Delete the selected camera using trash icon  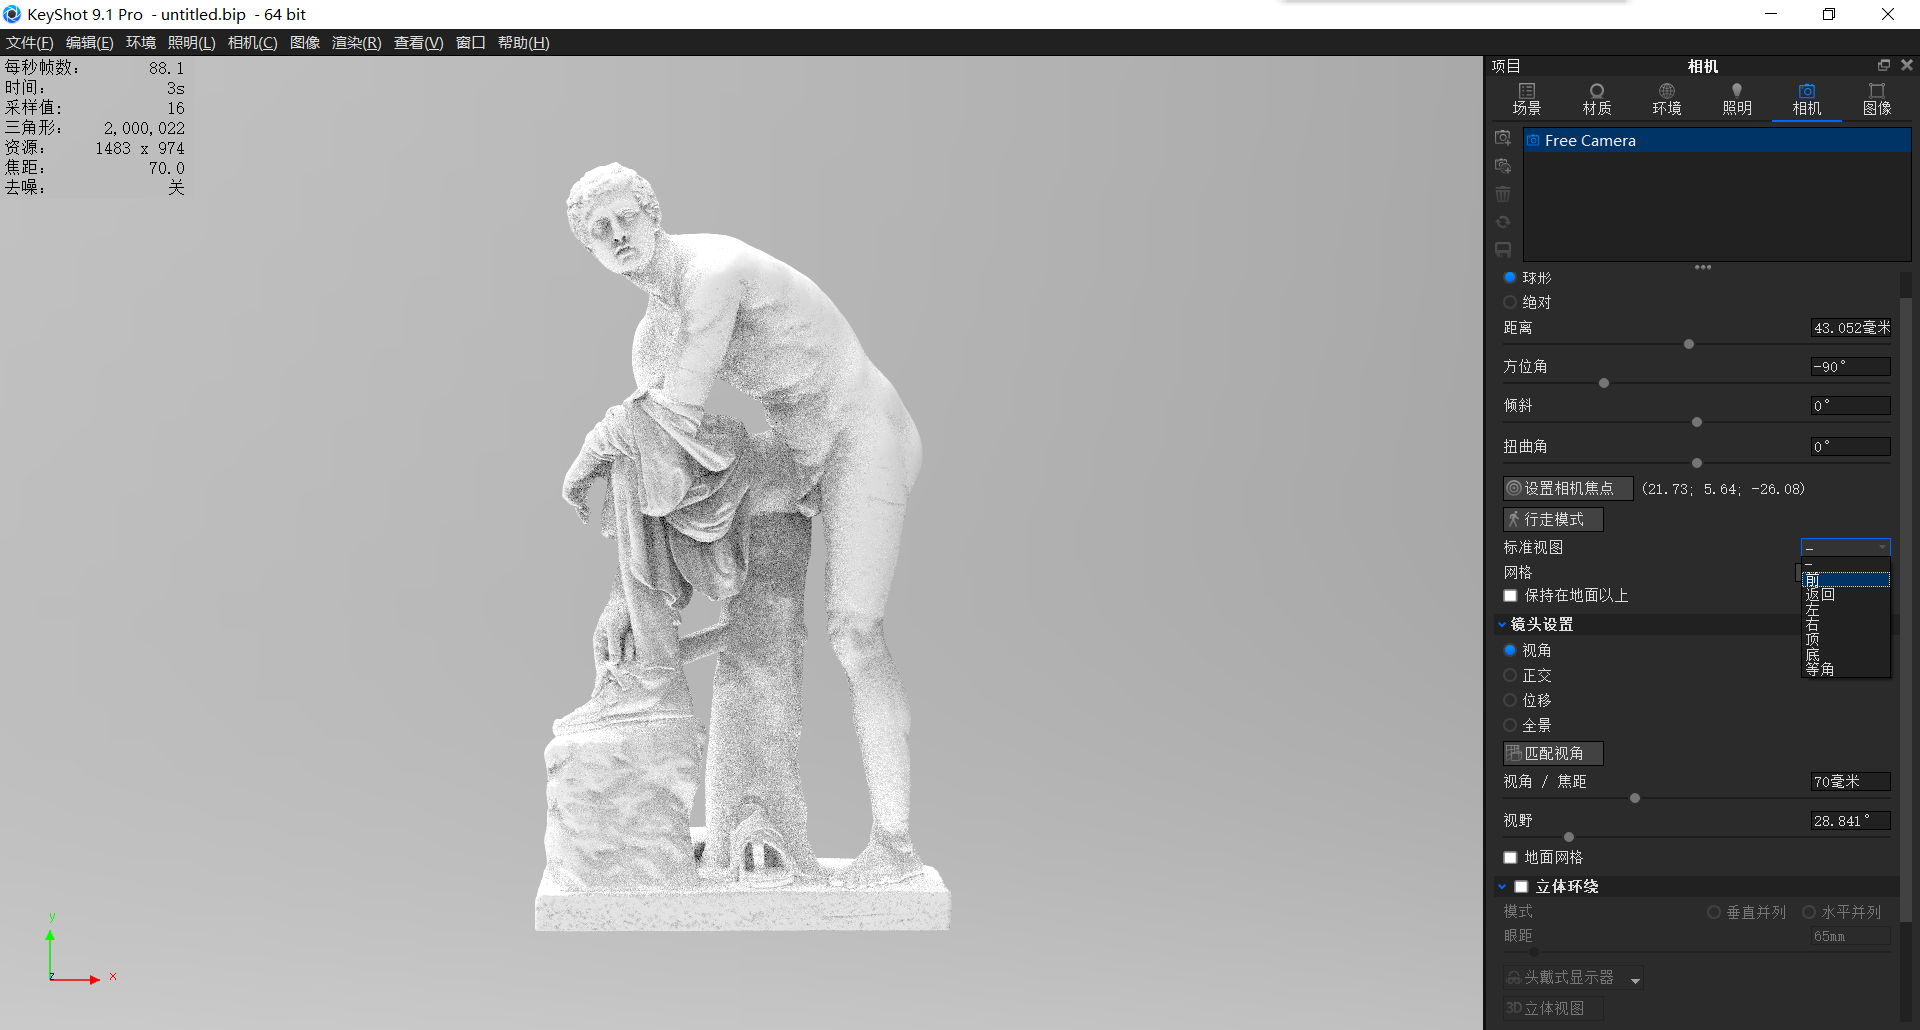tap(1504, 194)
